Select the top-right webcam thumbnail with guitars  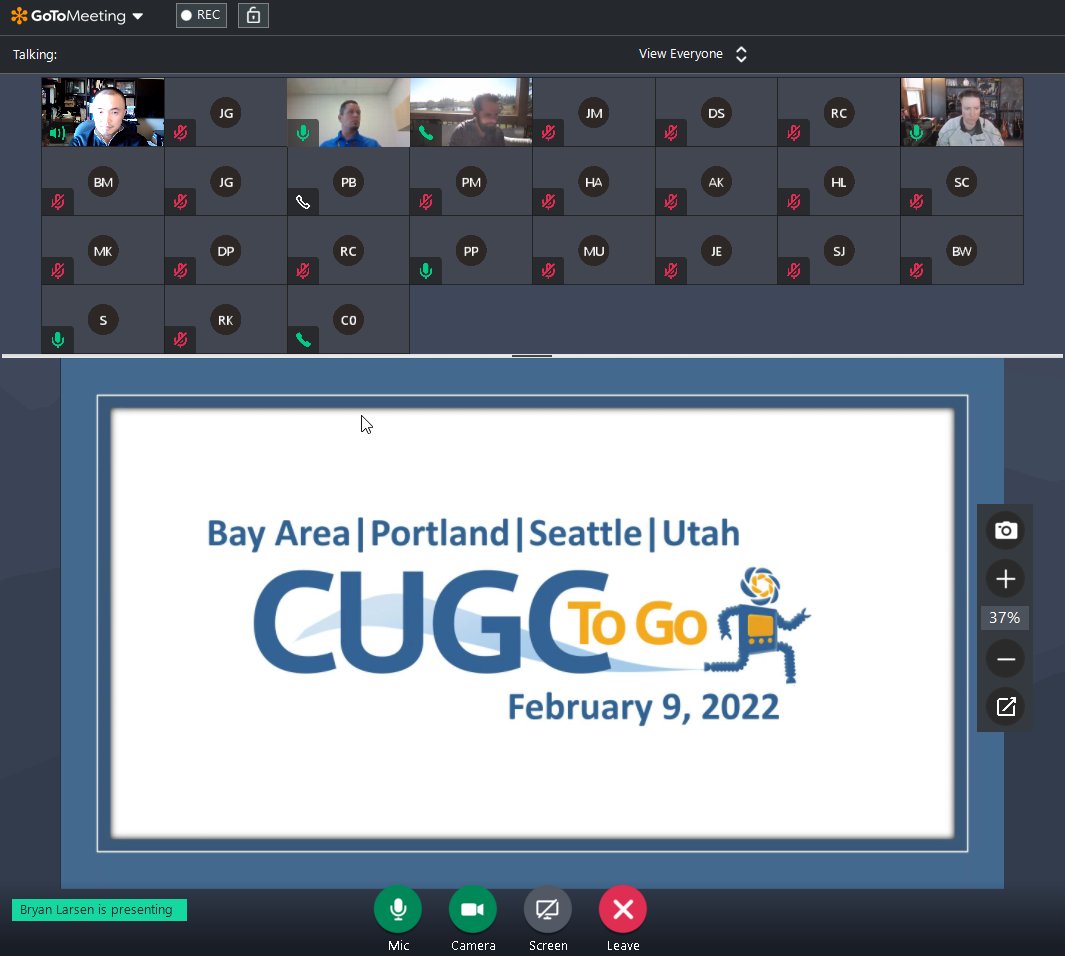coord(962,112)
